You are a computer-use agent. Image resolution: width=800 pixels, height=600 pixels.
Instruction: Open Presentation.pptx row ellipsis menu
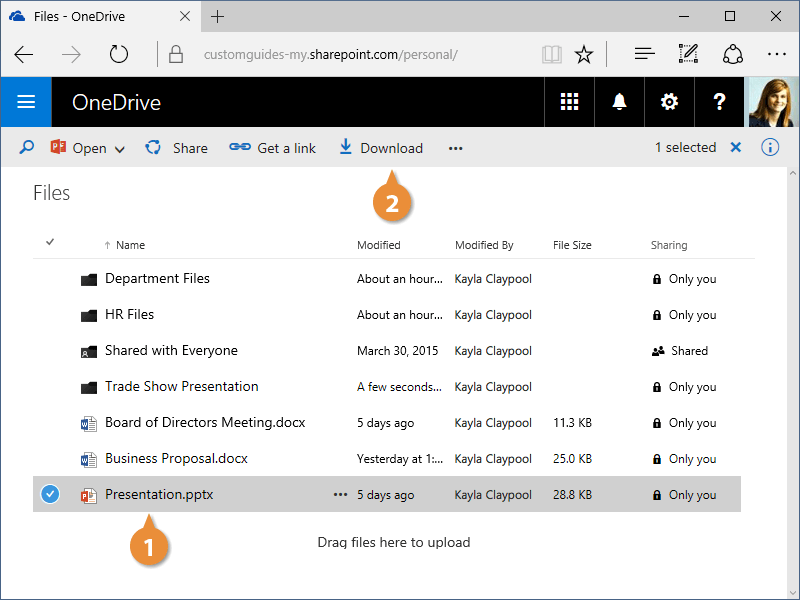pyautogui.click(x=340, y=495)
